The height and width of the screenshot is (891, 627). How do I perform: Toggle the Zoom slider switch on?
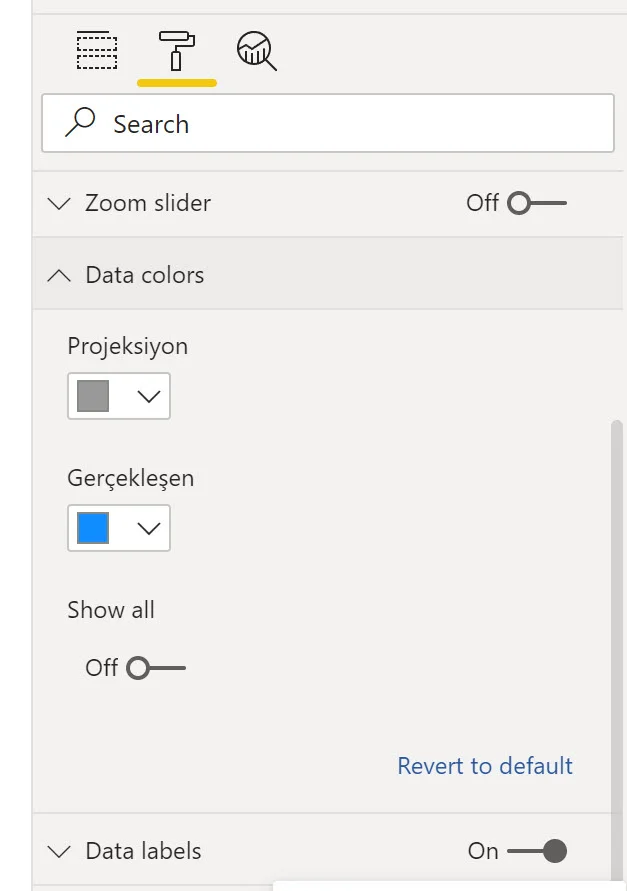(x=536, y=203)
